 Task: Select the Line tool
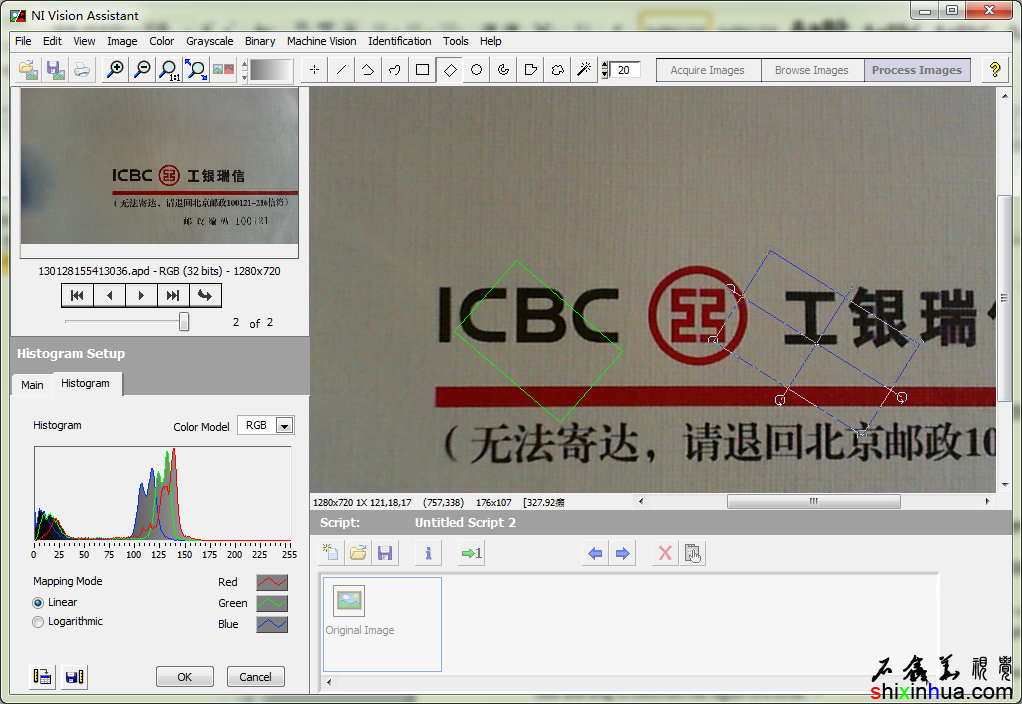(x=341, y=70)
